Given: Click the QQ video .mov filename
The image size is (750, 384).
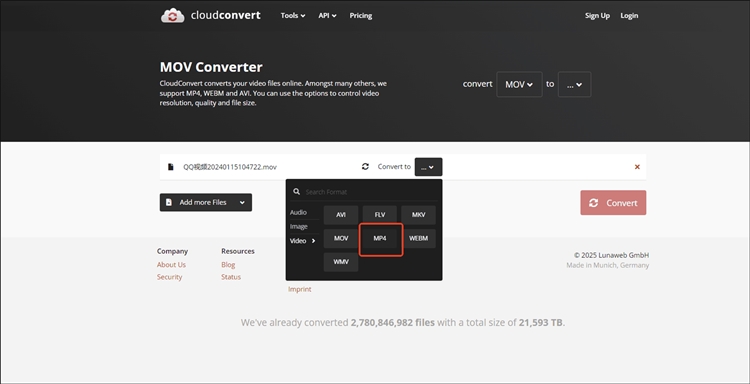Looking at the screenshot, I should [x=230, y=167].
